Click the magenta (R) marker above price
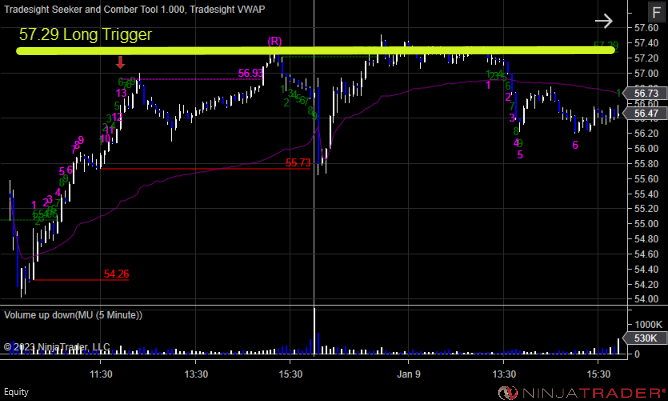668x401 pixels. pyautogui.click(x=274, y=41)
